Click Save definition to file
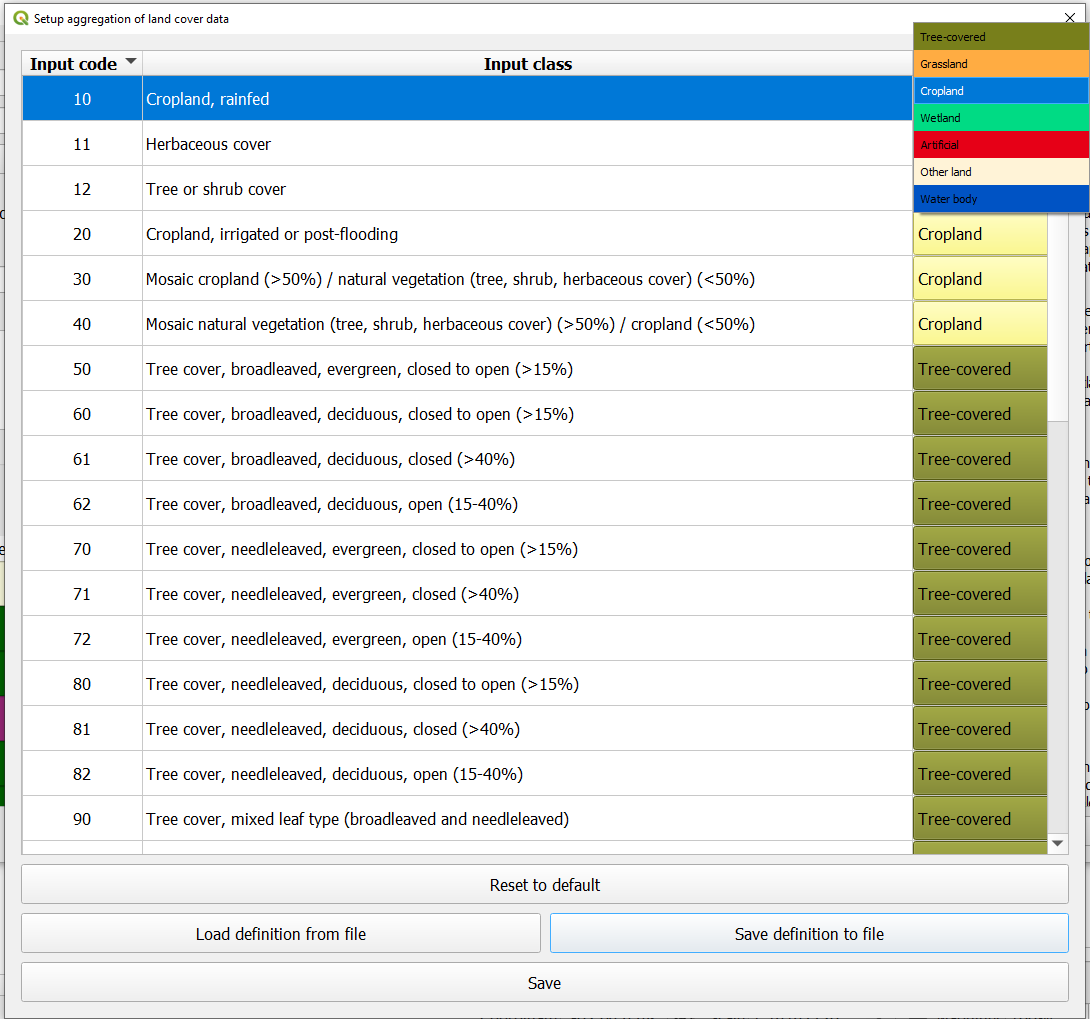Image resolution: width=1090 pixels, height=1019 pixels. (x=808, y=934)
